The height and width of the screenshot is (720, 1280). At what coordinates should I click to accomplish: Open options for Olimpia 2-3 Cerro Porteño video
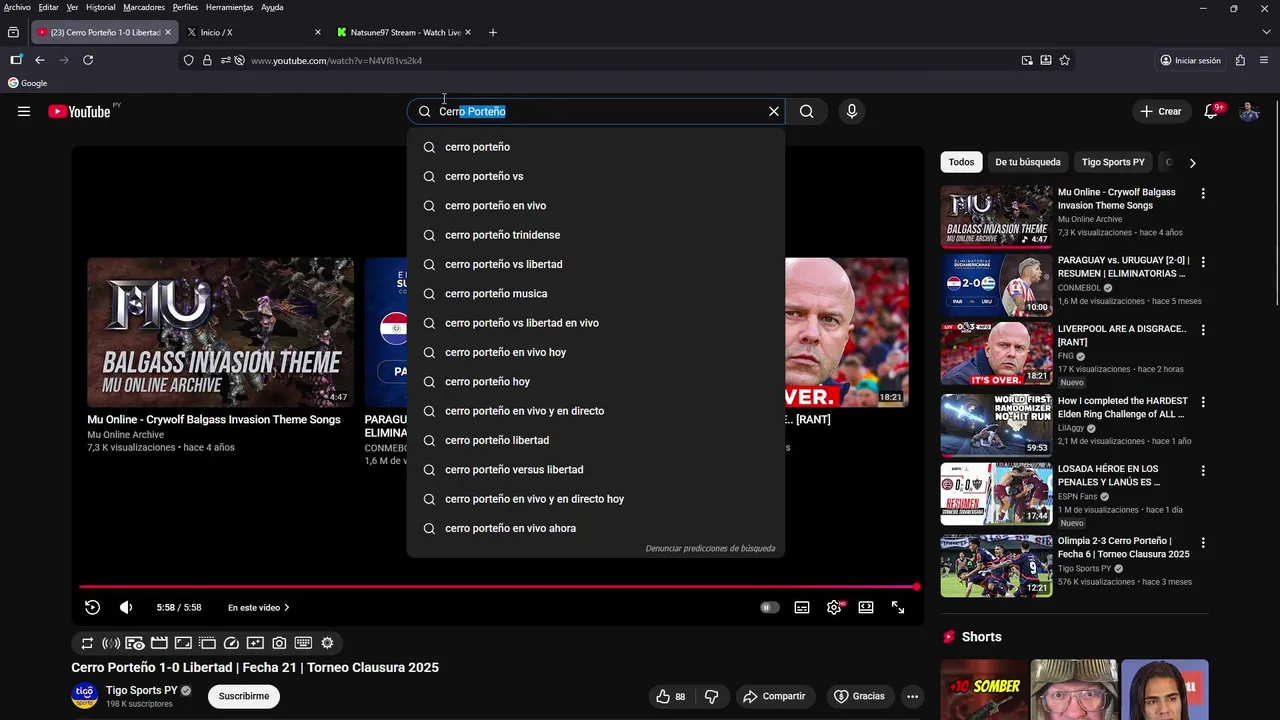pos(1203,542)
